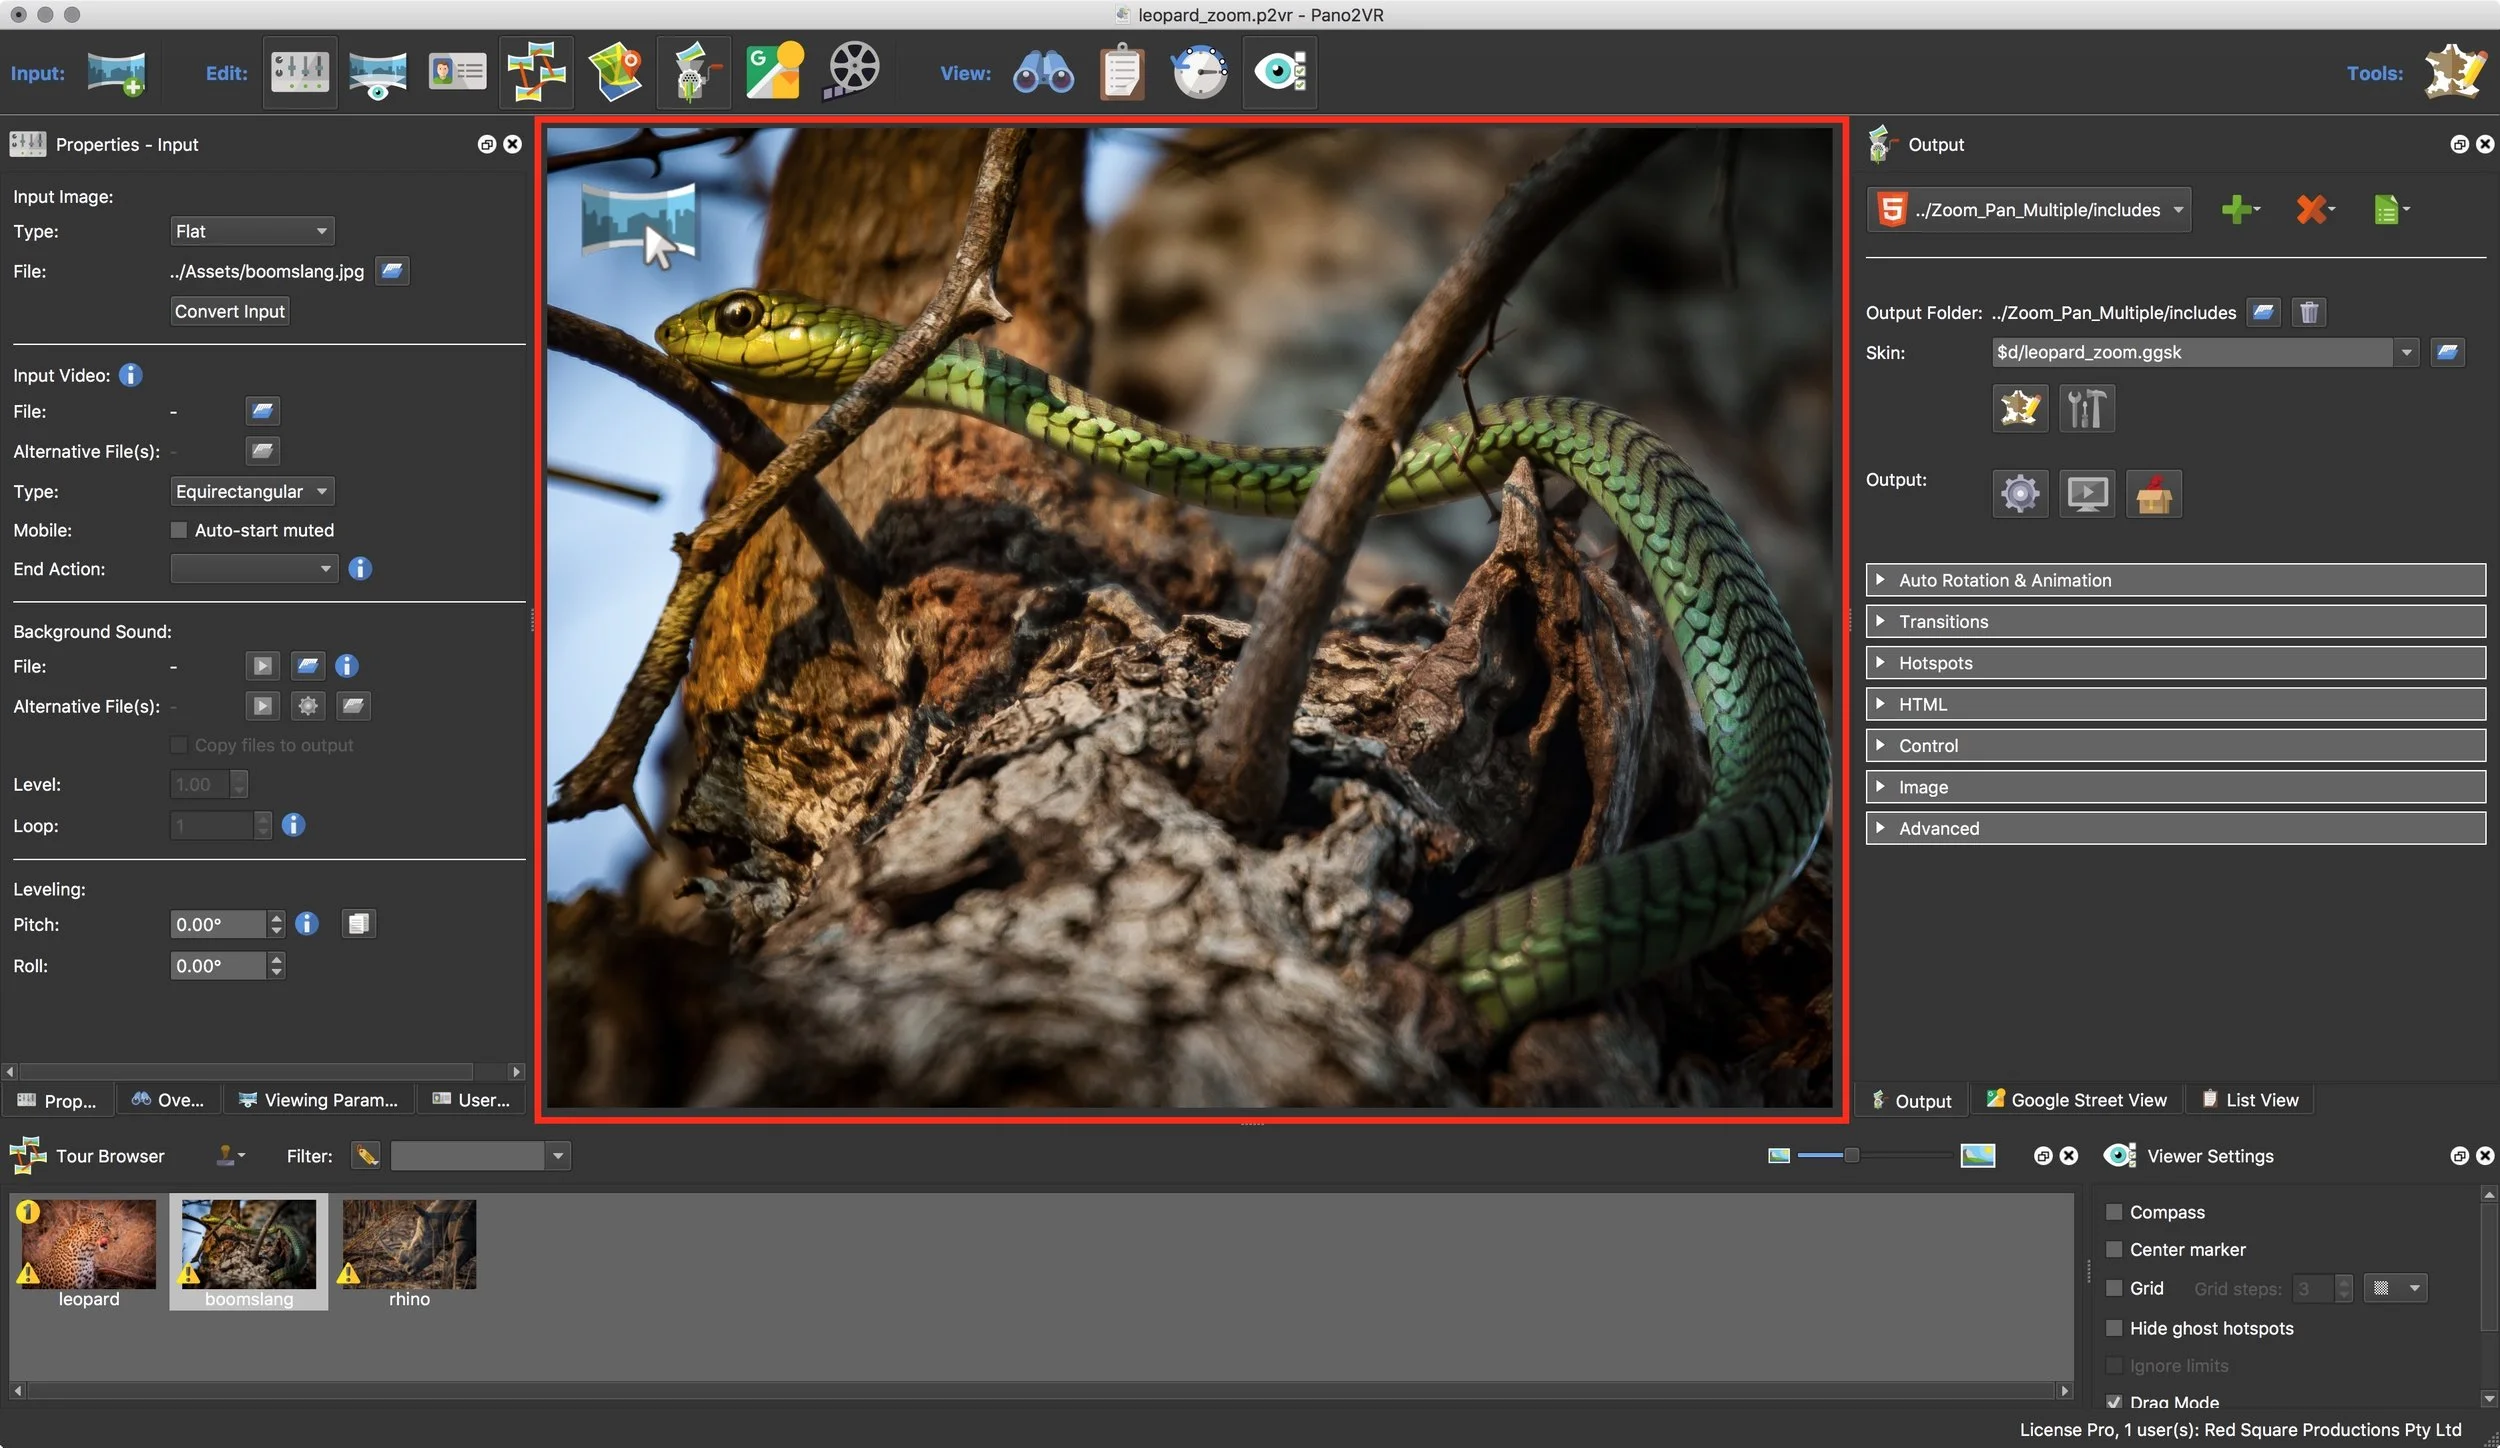Open the End Action dropdown
Image resolution: width=2500 pixels, height=1448 pixels.
click(254, 569)
